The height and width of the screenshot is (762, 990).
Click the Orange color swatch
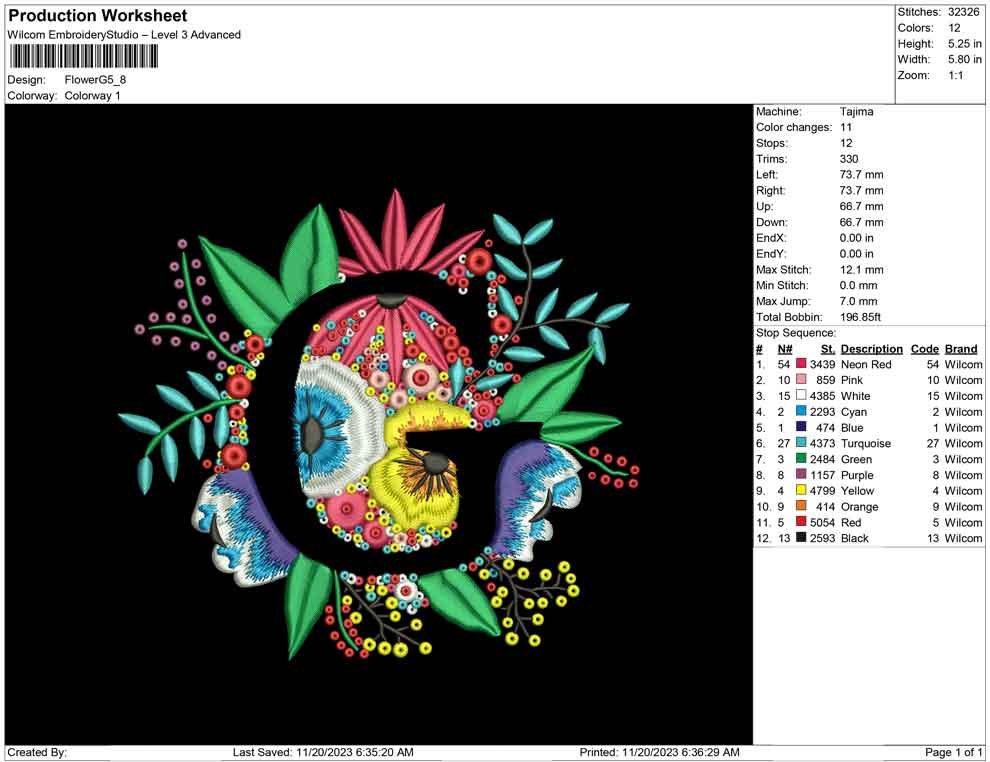(x=801, y=506)
